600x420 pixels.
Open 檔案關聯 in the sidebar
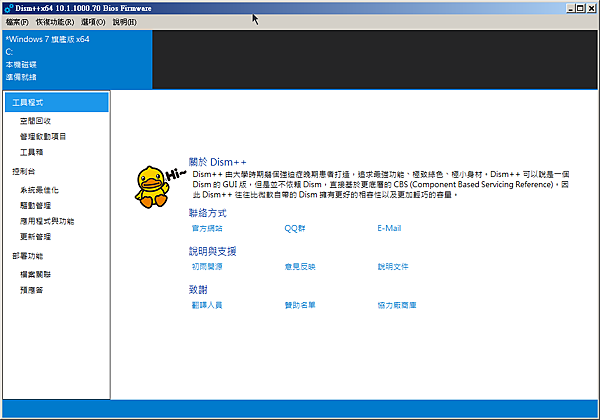point(36,275)
